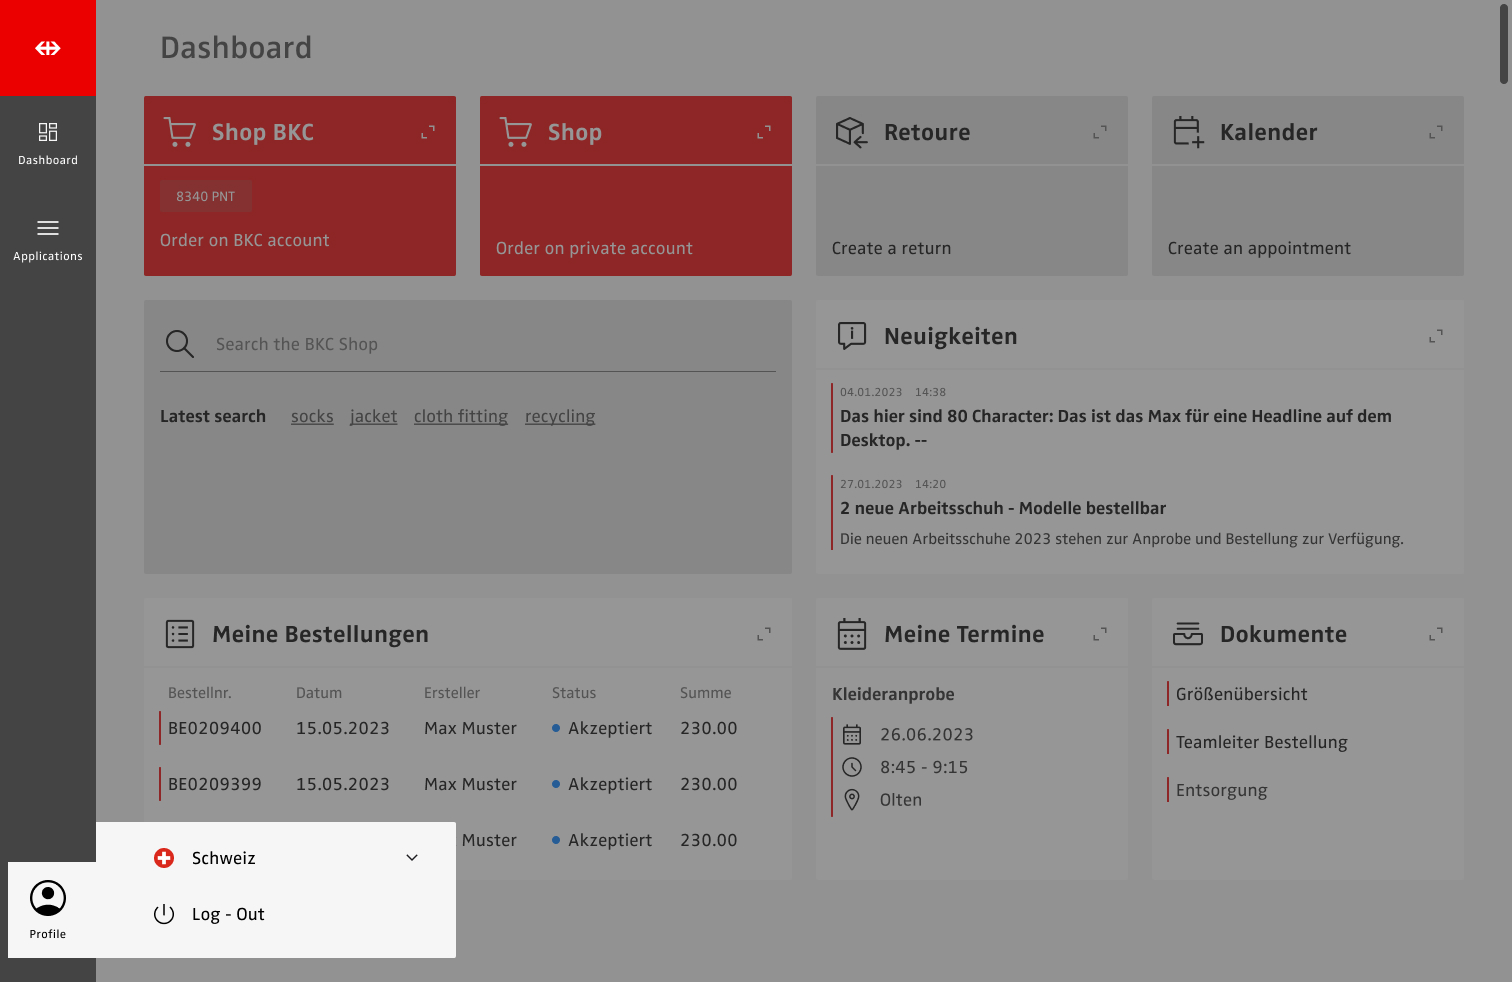Click the Retoure package icon
This screenshot has width=1512, height=982.
(x=852, y=132)
